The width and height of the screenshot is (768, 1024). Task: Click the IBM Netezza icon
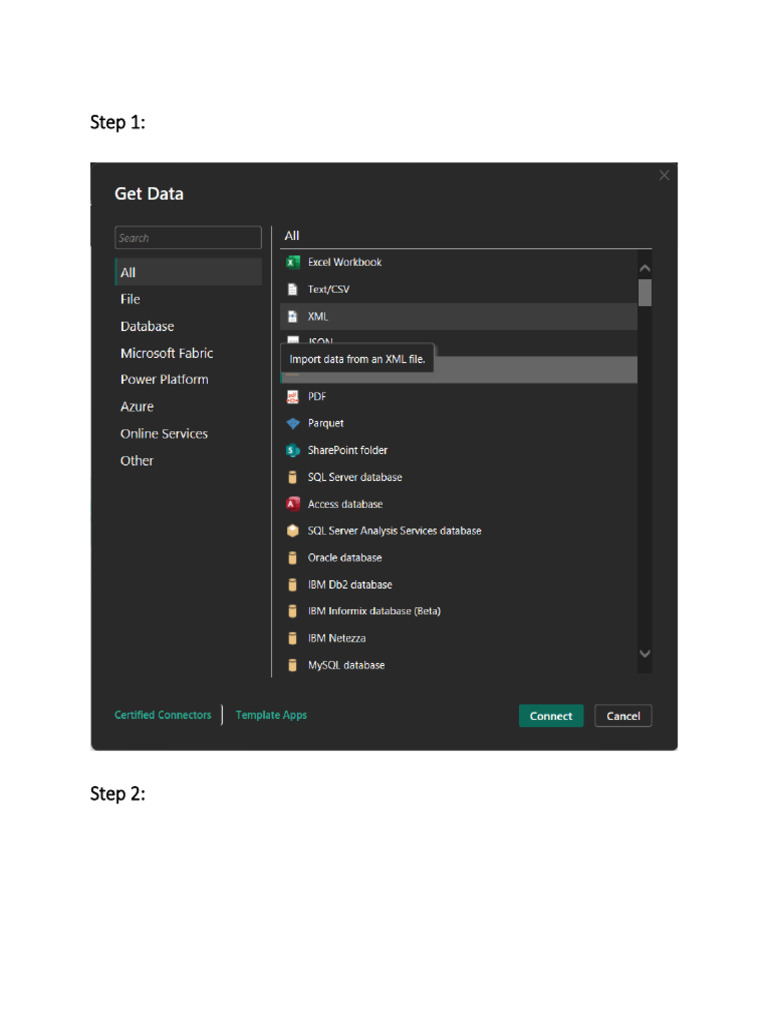(293, 638)
